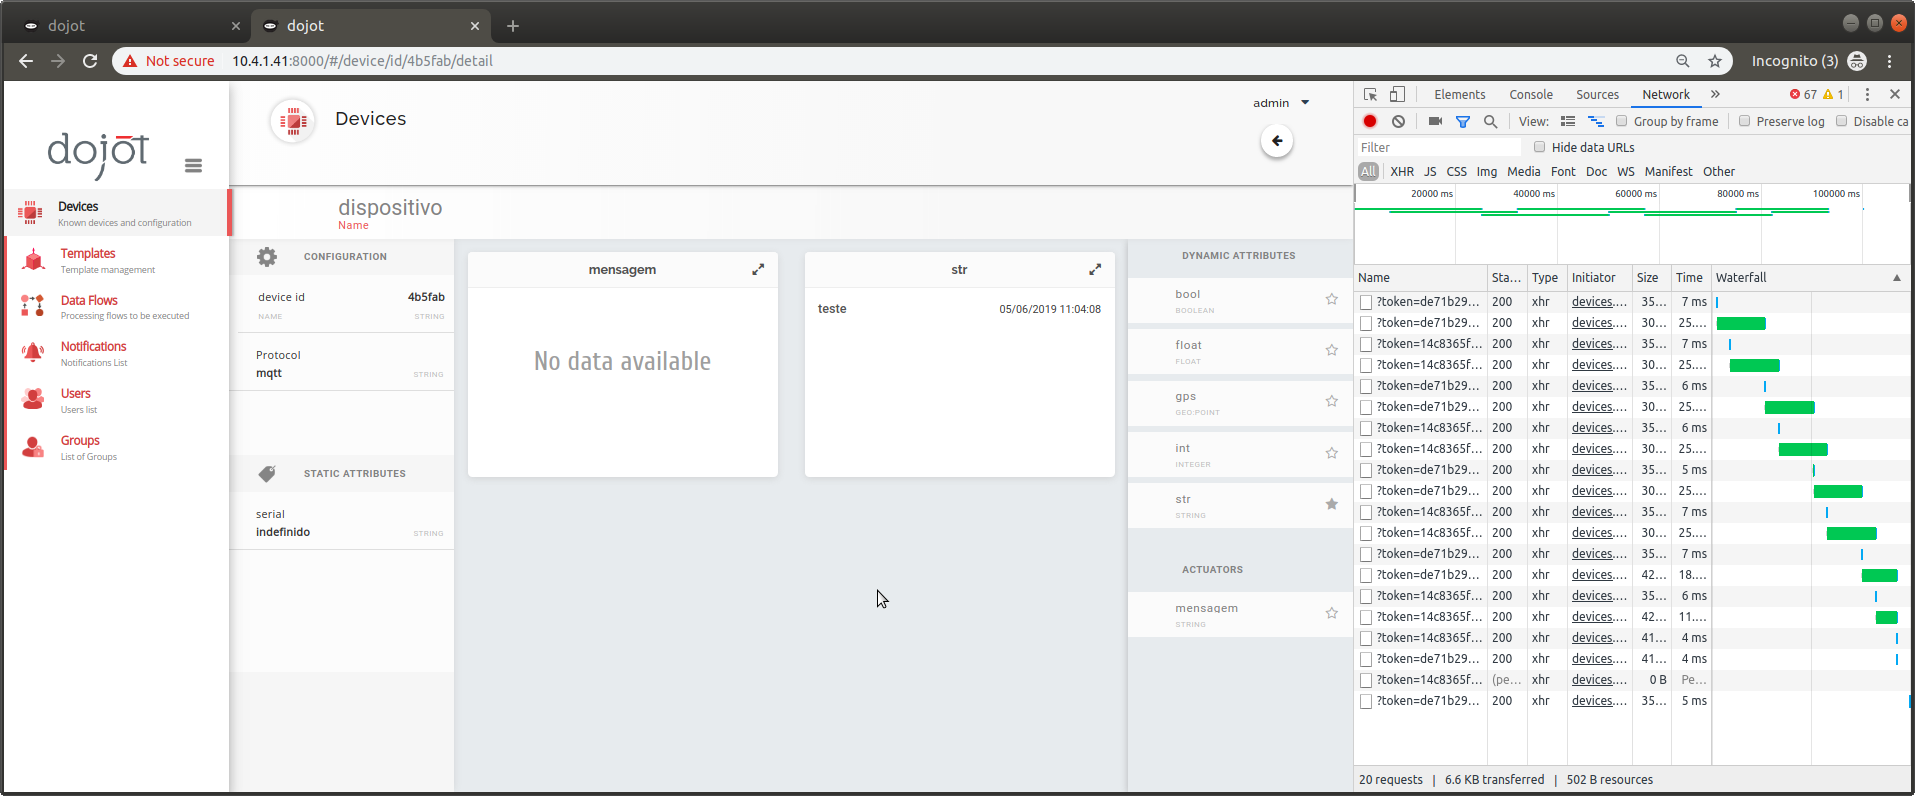
Task: Stop recording network log
Action: [x=1370, y=121]
